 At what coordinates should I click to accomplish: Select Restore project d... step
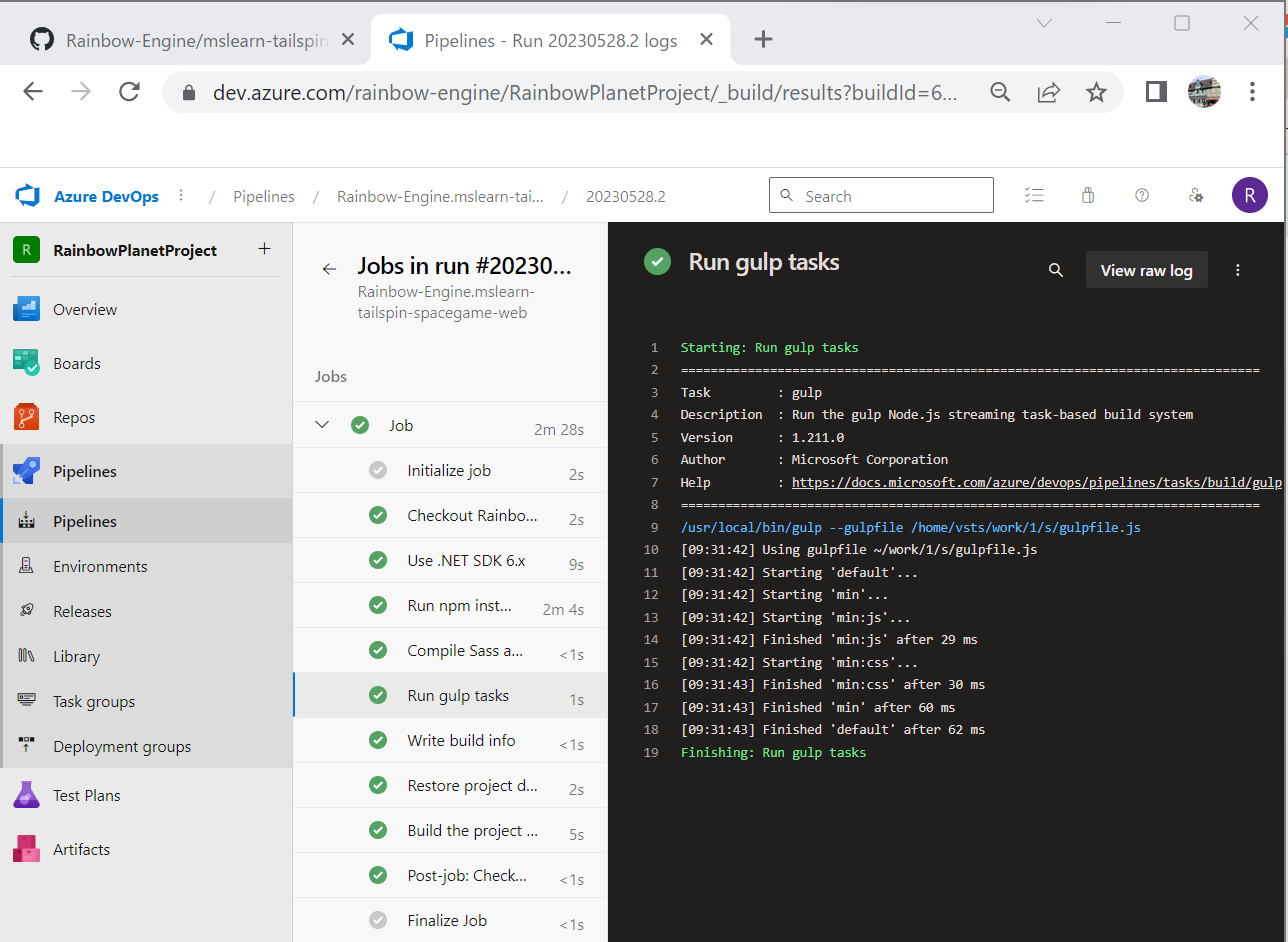450,785
